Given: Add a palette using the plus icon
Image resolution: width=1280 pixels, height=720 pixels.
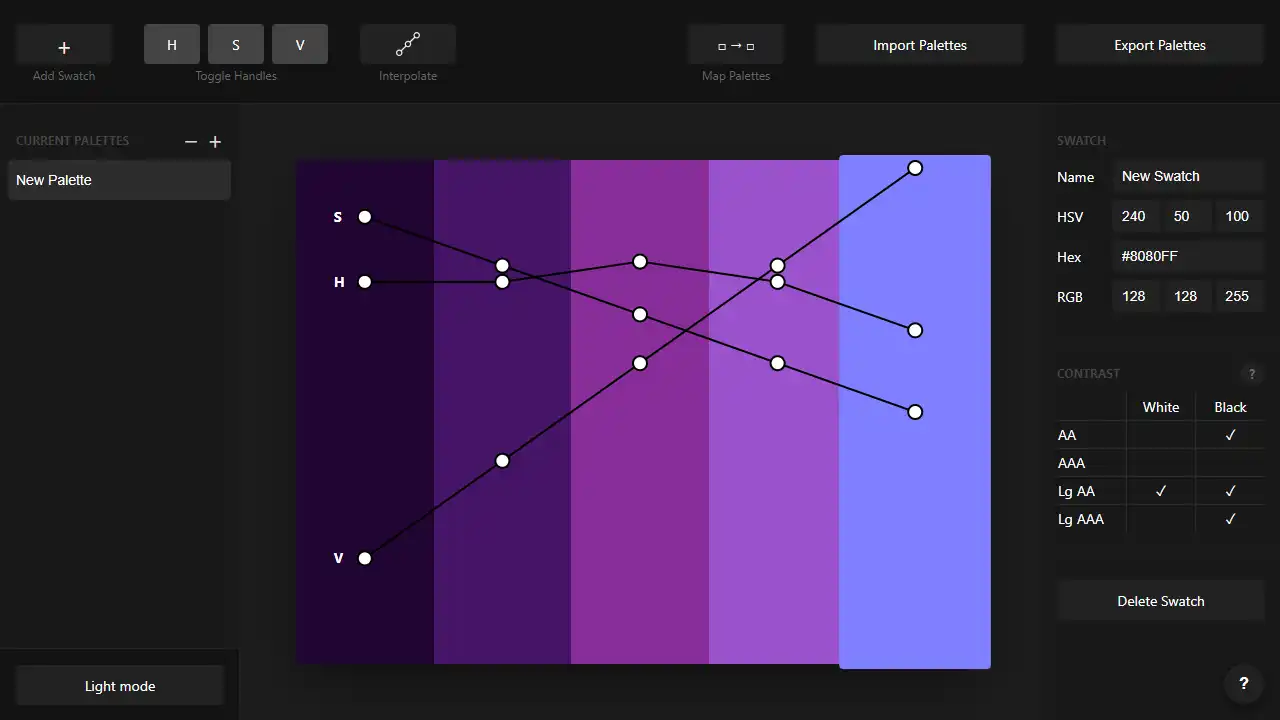Looking at the screenshot, I should (x=214, y=142).
